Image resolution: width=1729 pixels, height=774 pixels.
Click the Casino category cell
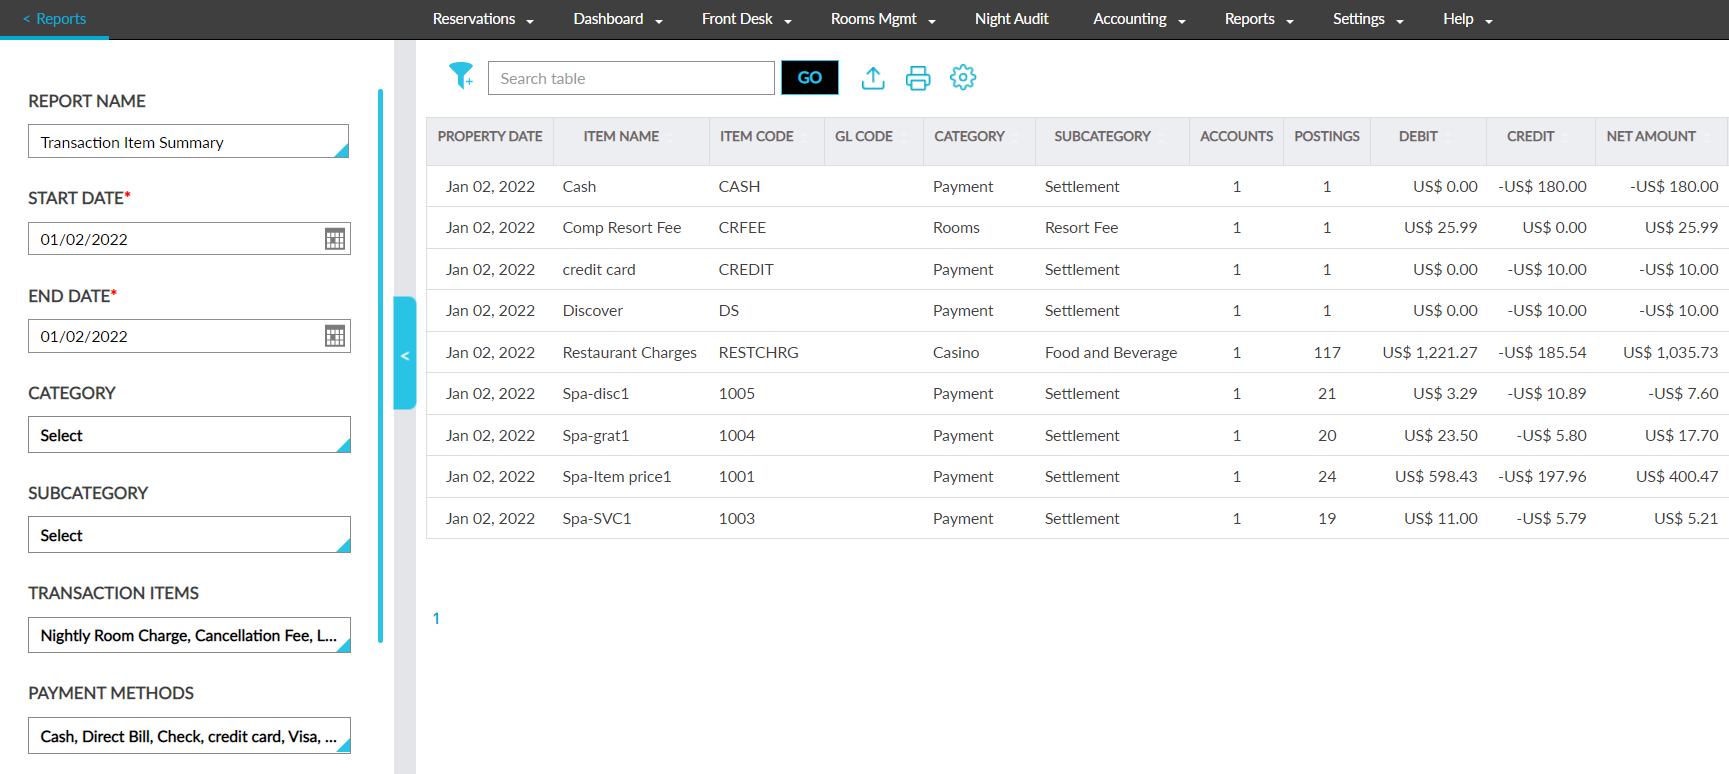(956, 353)
